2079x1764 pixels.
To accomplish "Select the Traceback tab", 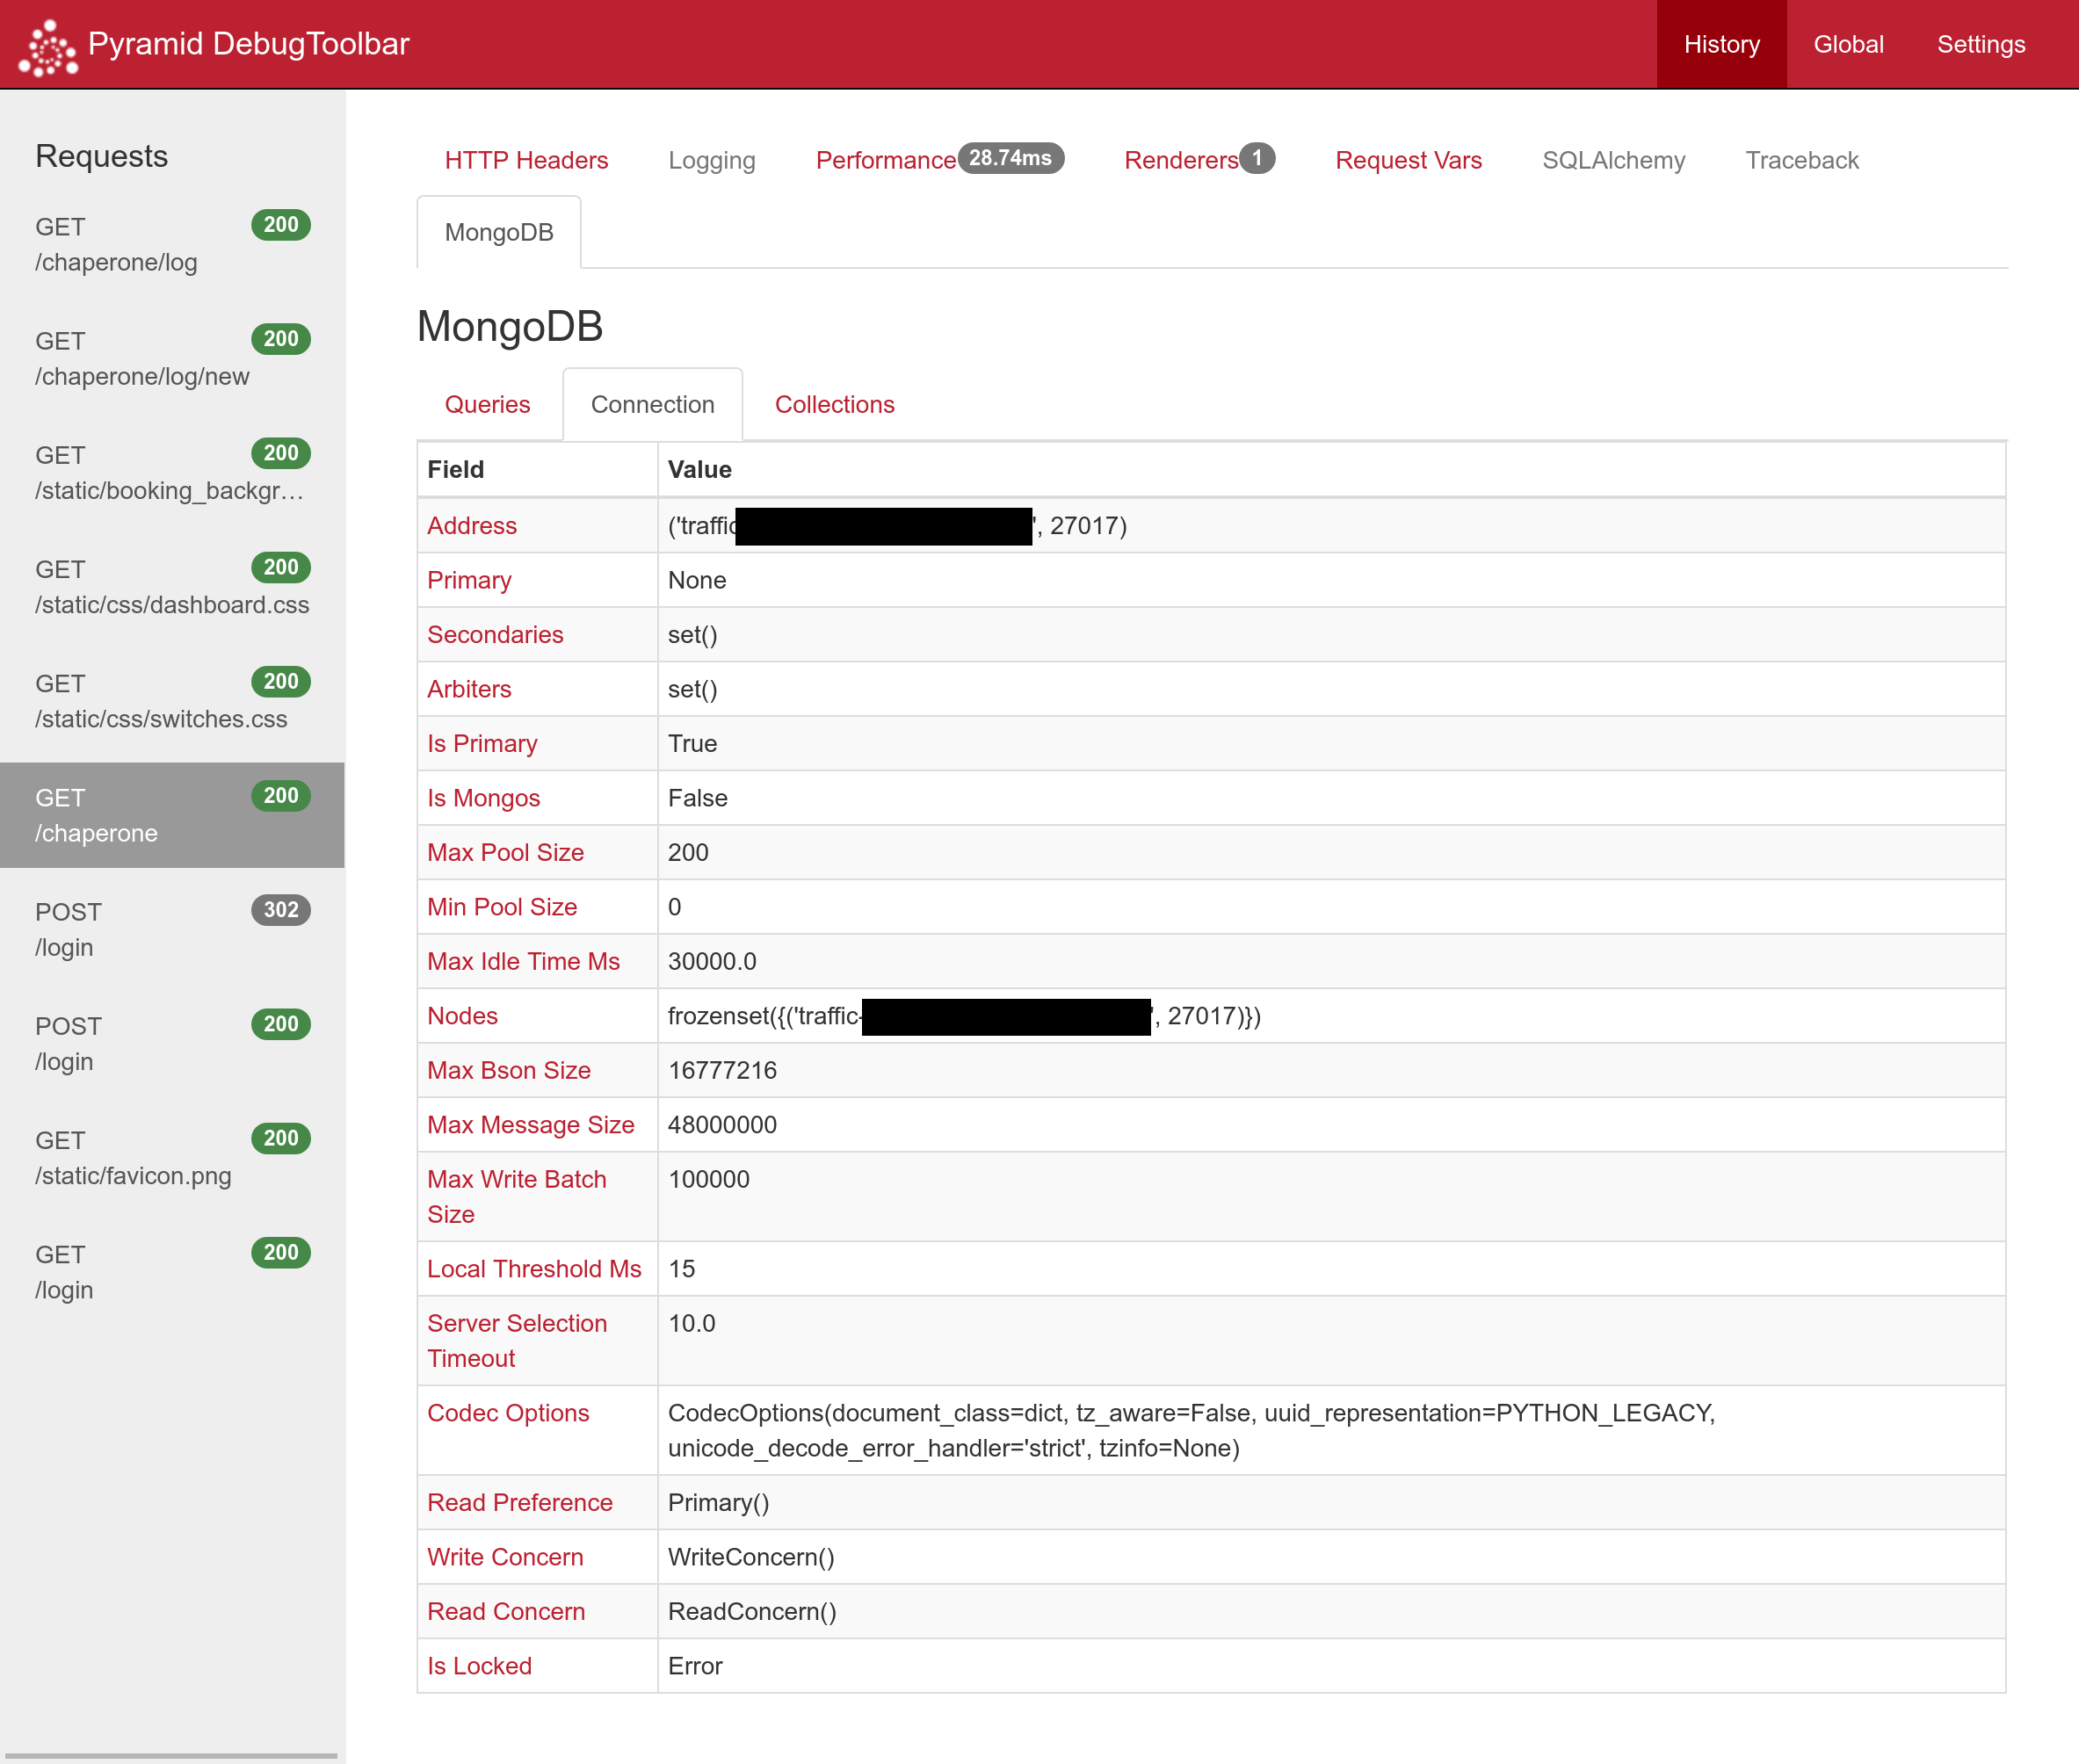I will click(1802, 160).
